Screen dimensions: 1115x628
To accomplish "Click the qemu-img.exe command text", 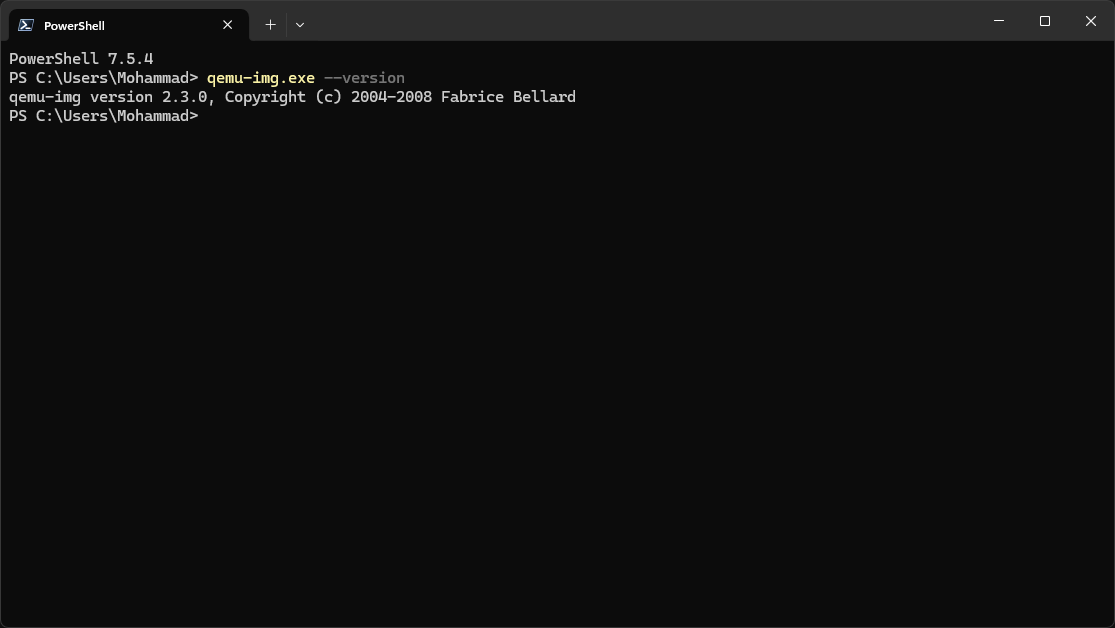I will [260, 78].
